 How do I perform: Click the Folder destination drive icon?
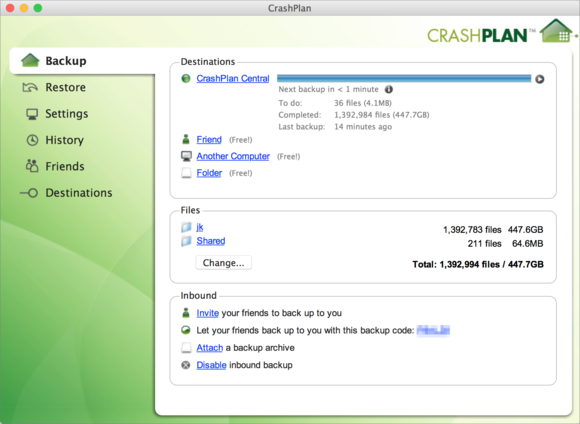click(186, 173)
